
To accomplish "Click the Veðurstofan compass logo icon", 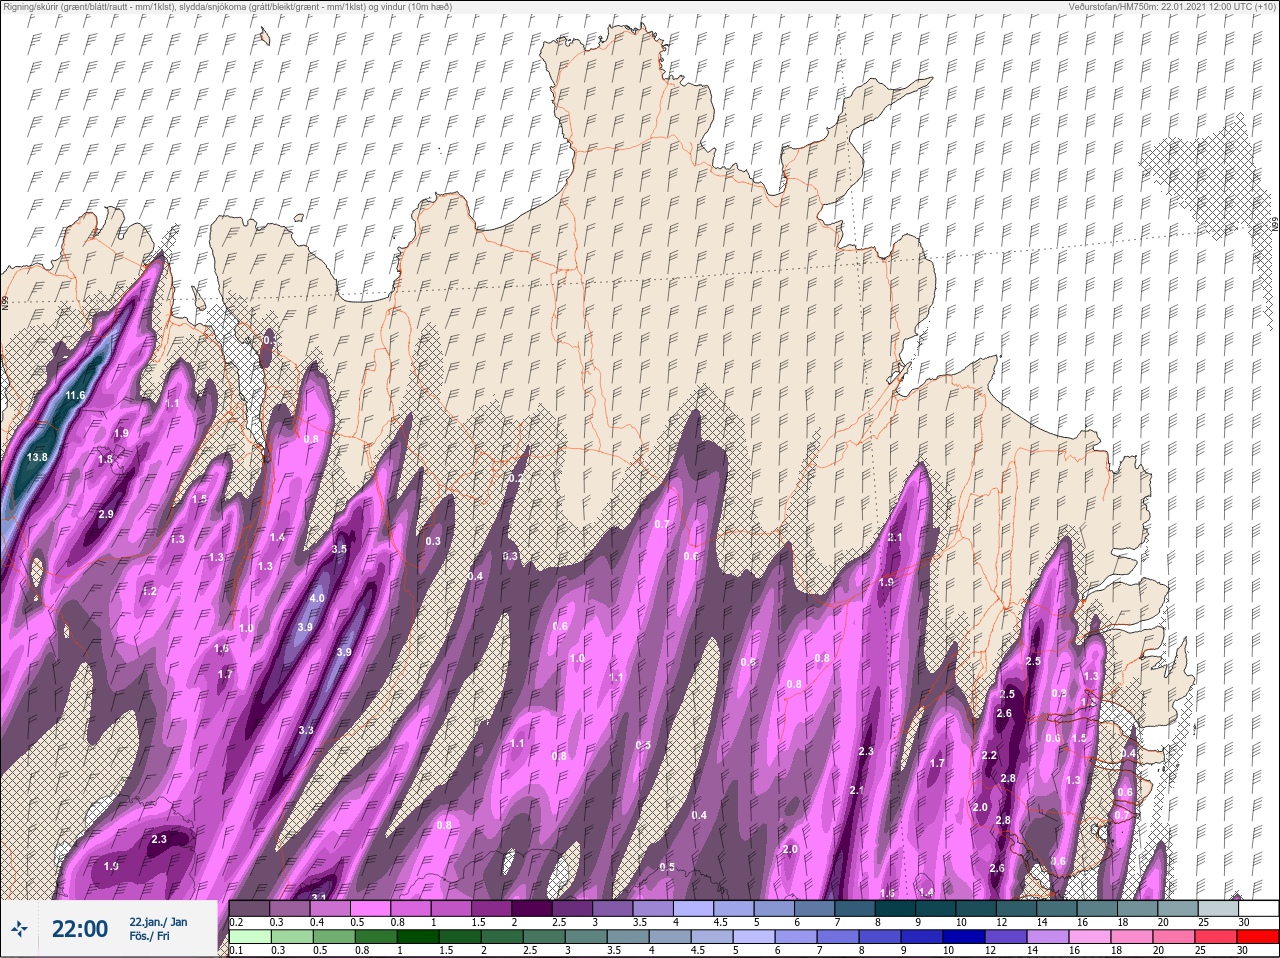I will [x=19, y=929].
